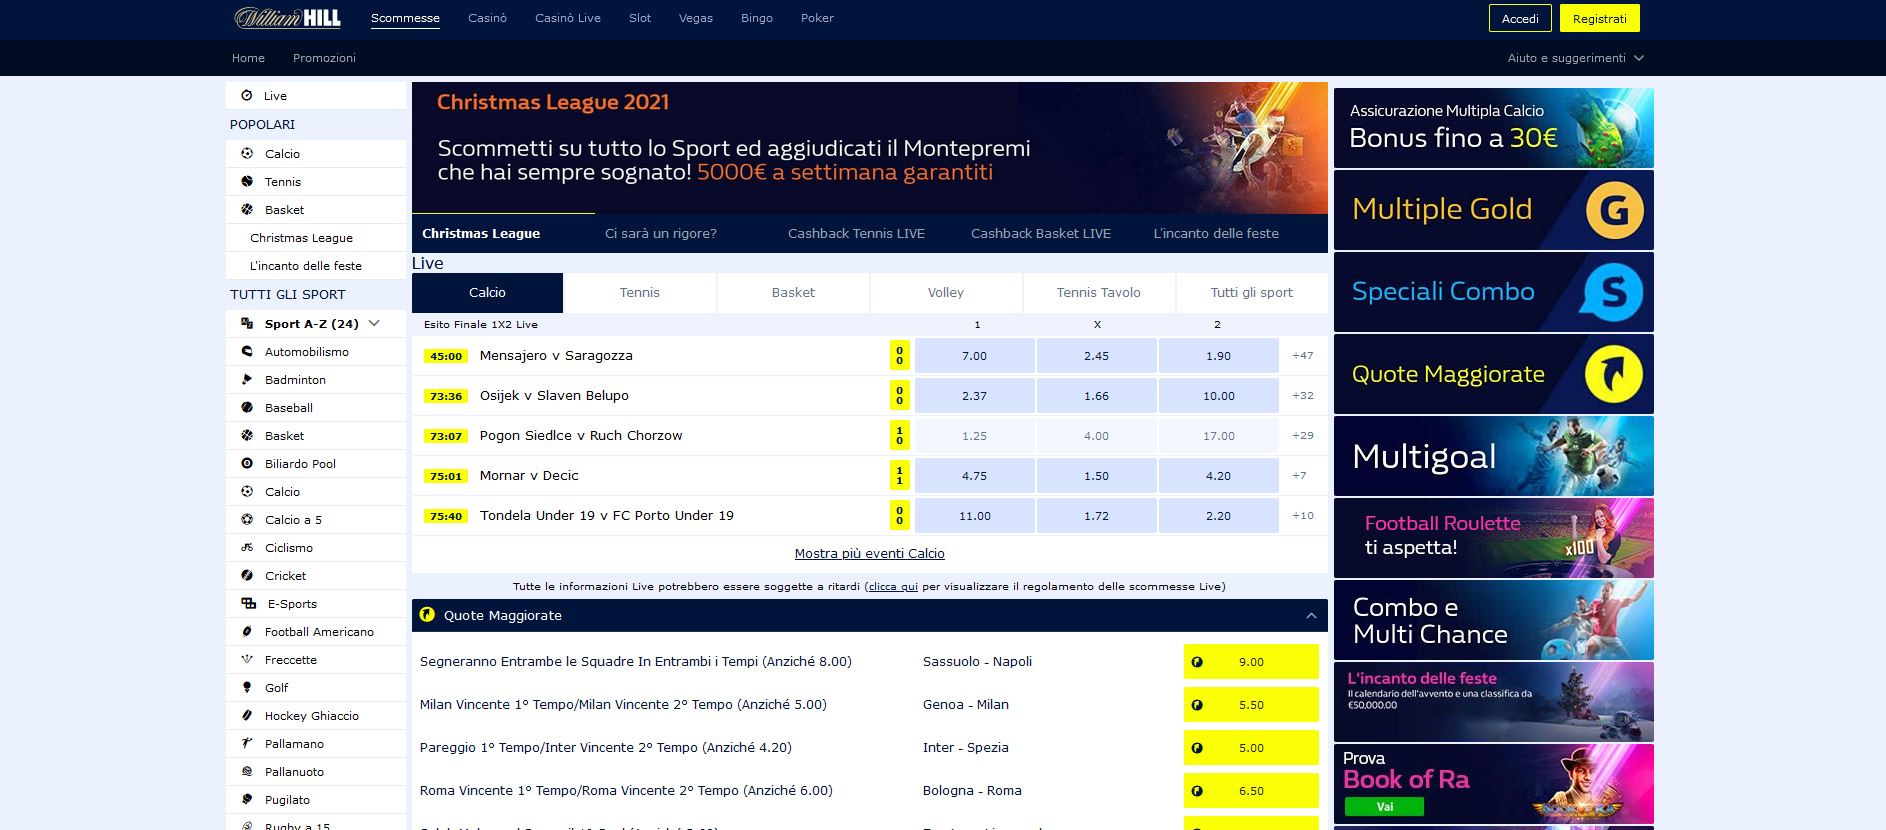Screen dimensions: 1886x830
Task: Open the Badminton sport icon
Action: click(247, 379)
